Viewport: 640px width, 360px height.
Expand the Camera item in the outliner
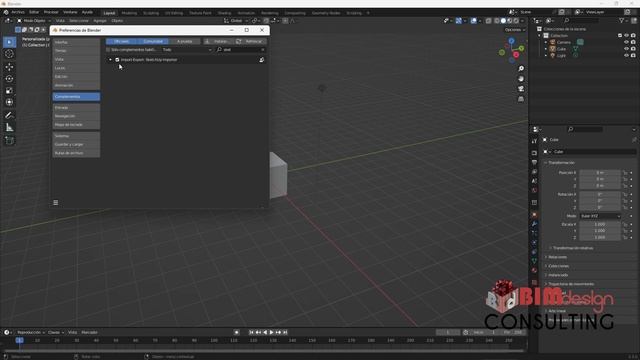click(x=546, y=42)
